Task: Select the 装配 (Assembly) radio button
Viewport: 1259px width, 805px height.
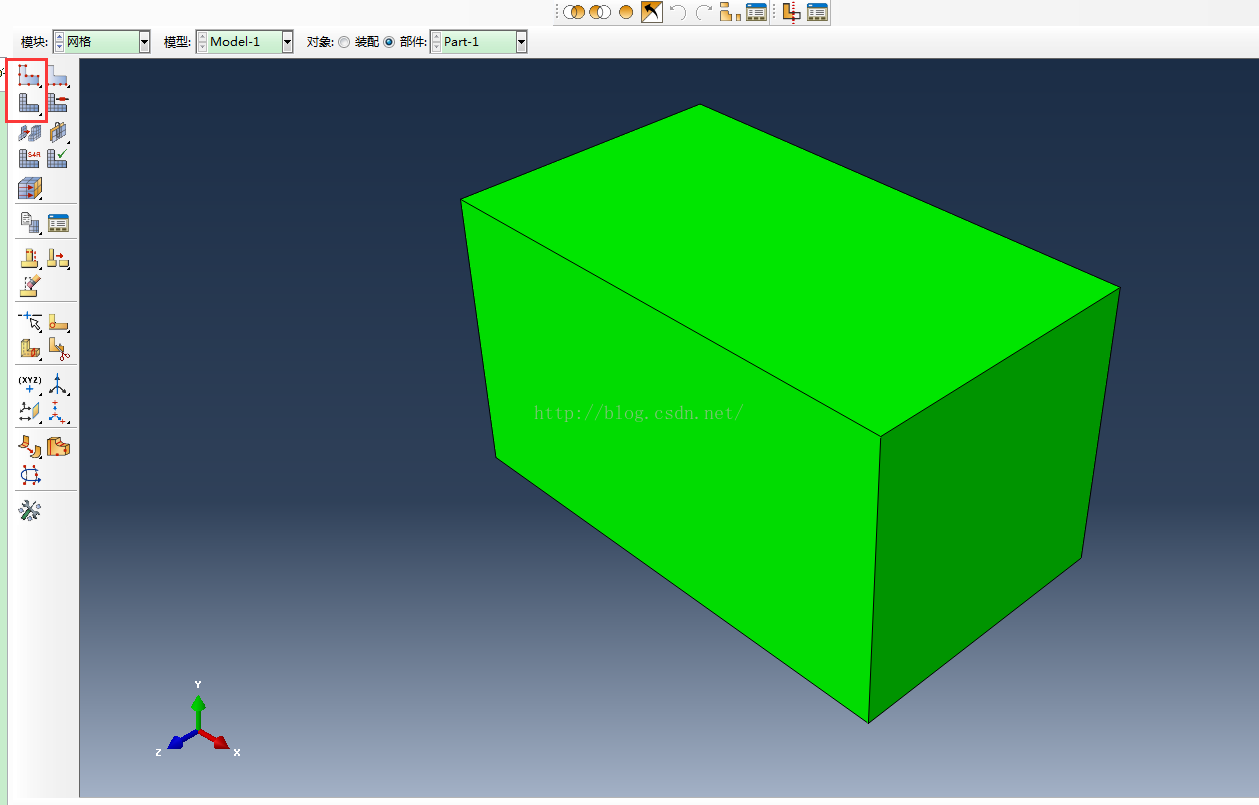Action: coord(345,42)
